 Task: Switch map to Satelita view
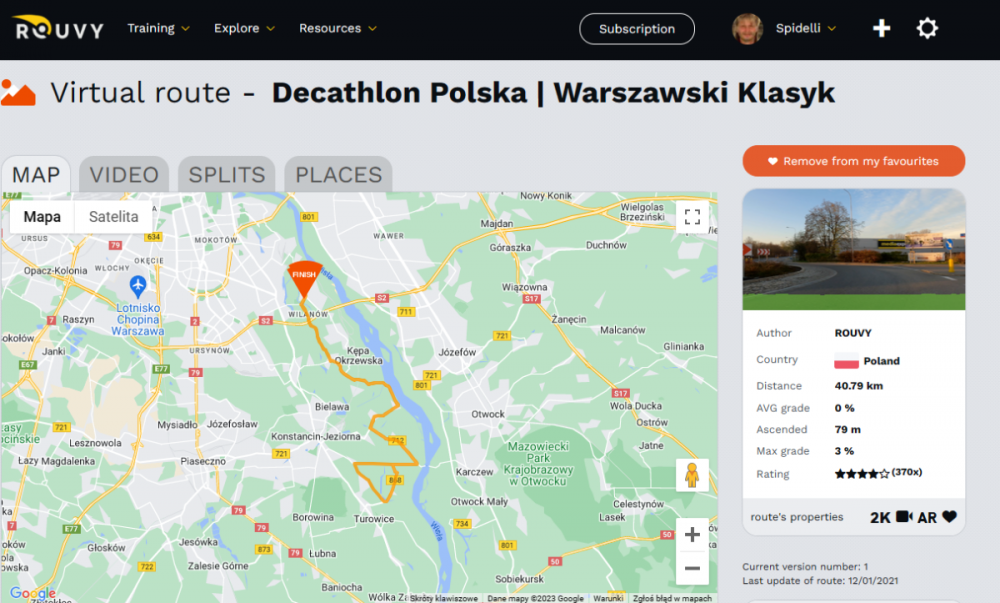[114, 217]
